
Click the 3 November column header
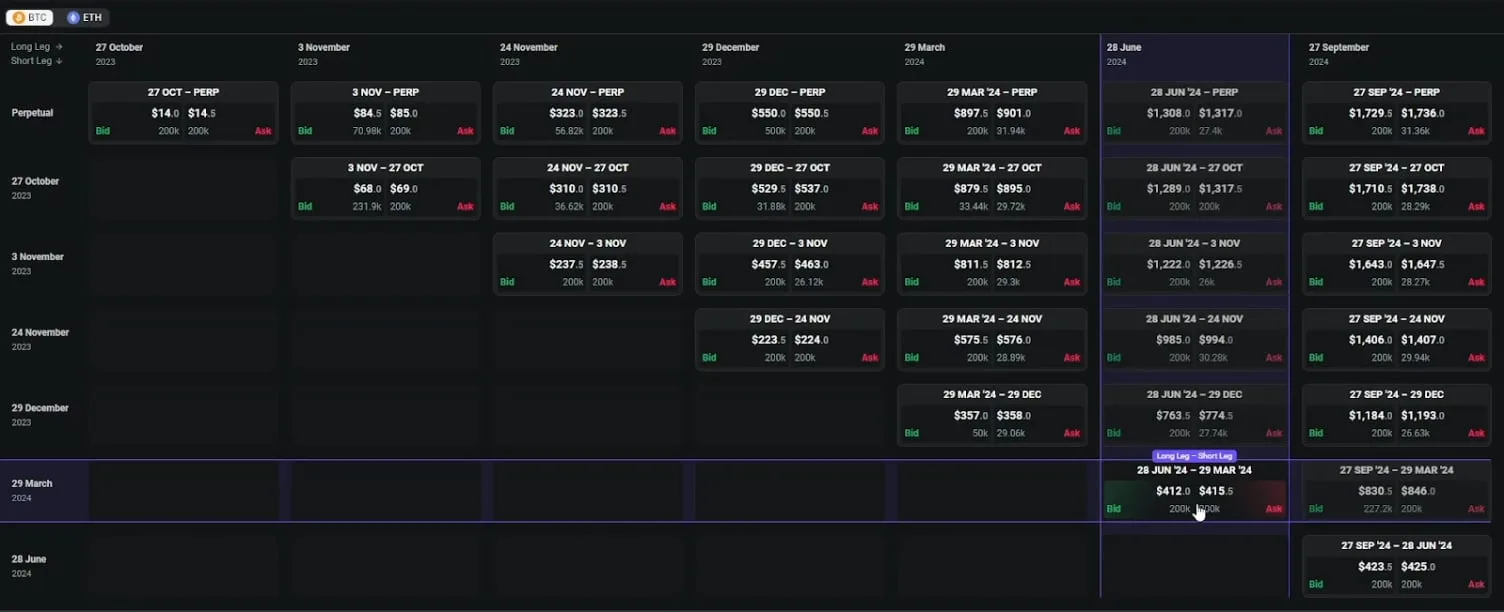click(x=323, y=54)
